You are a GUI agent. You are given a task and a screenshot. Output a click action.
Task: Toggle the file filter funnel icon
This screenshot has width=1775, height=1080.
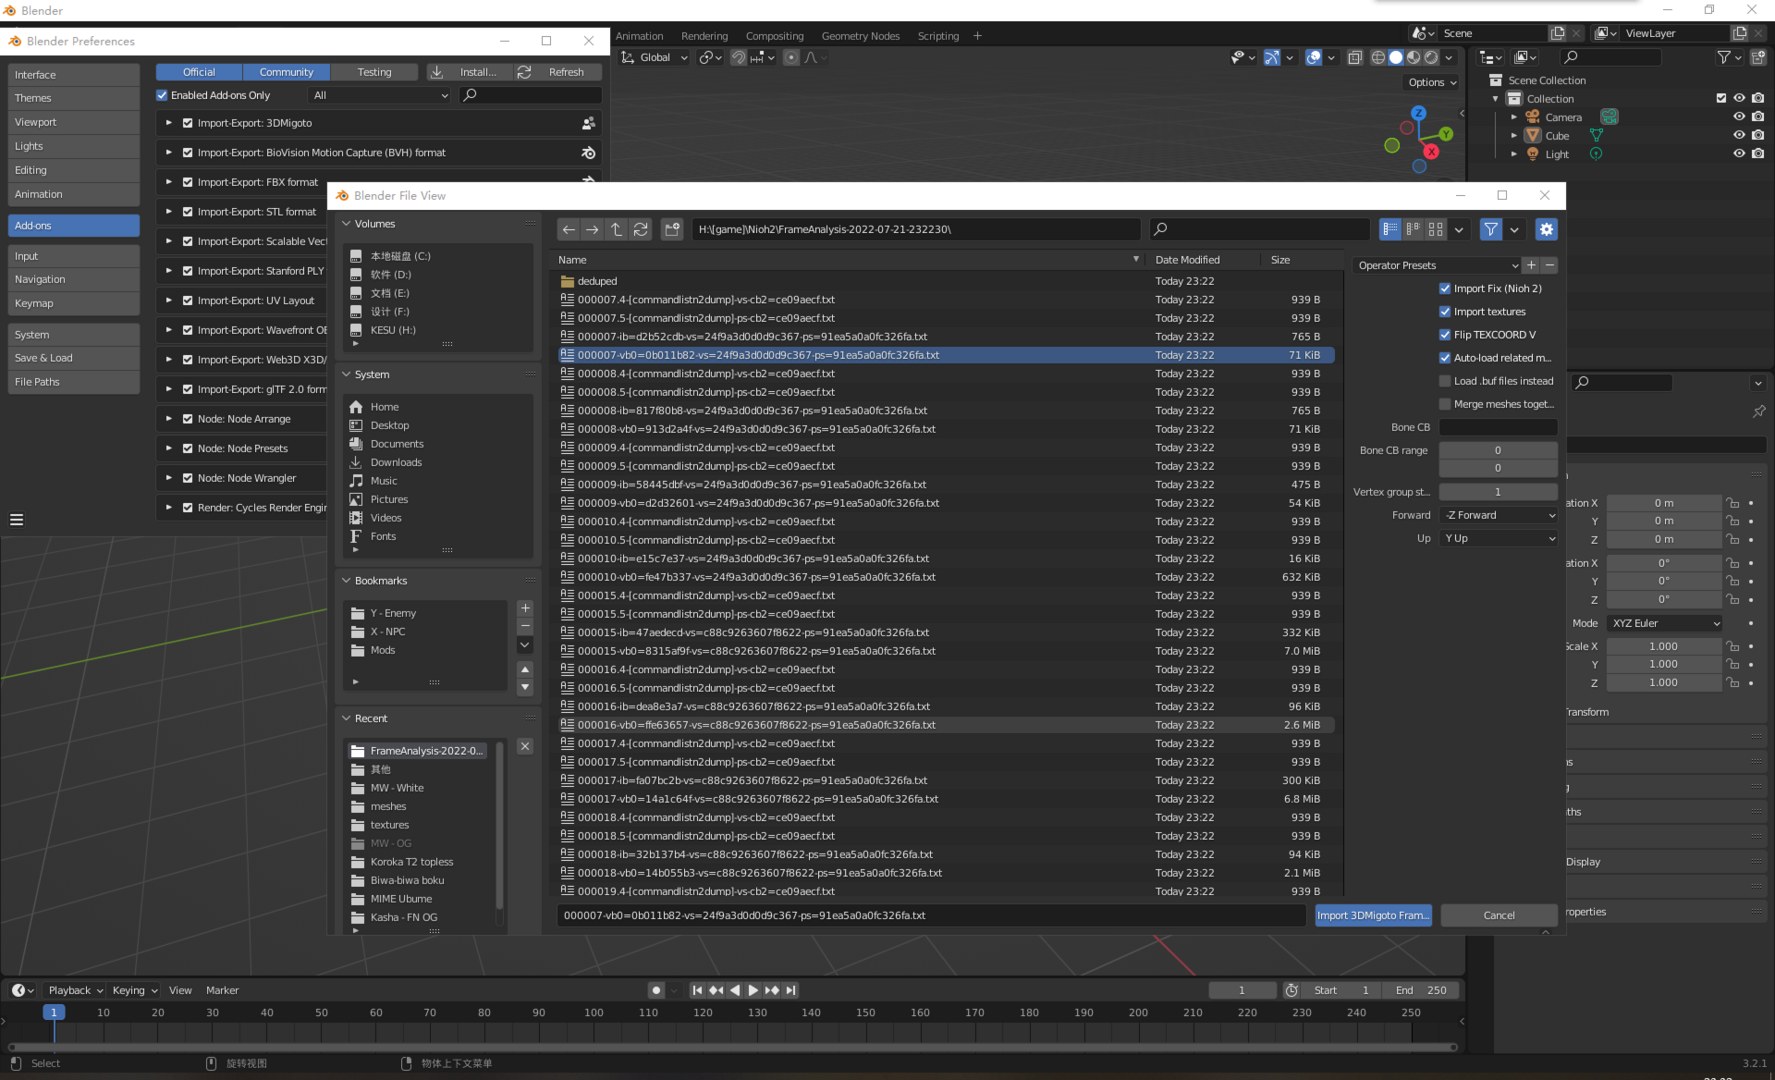point(1491,229)
